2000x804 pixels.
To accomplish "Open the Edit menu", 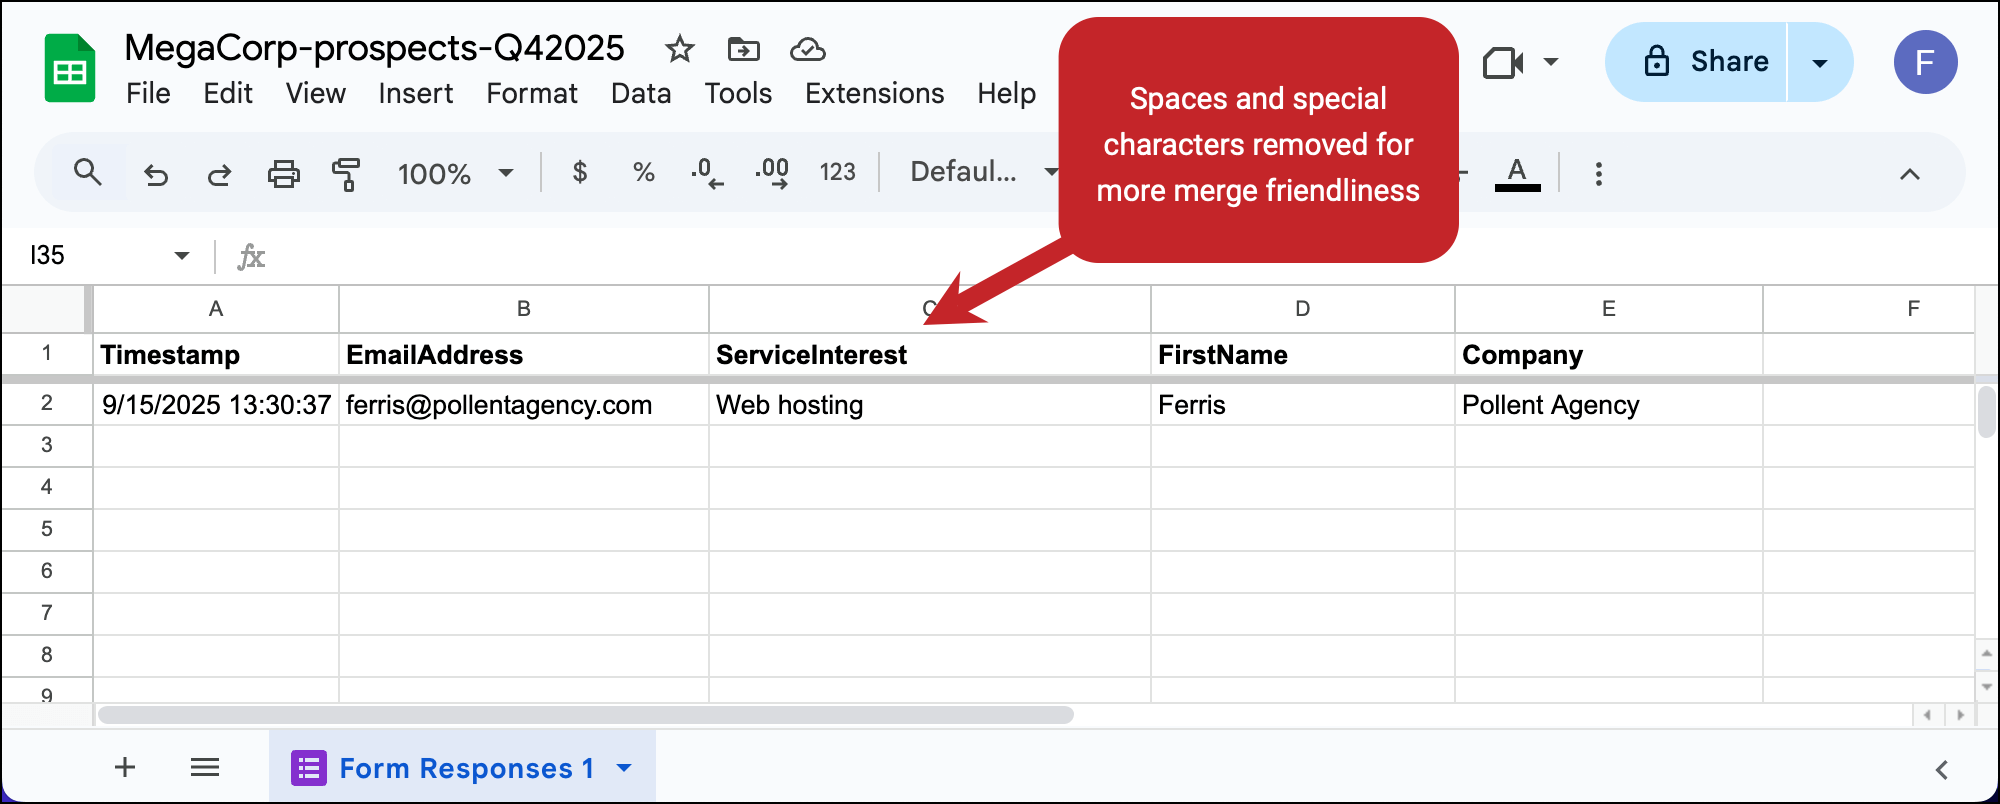I will coord(228,94).
